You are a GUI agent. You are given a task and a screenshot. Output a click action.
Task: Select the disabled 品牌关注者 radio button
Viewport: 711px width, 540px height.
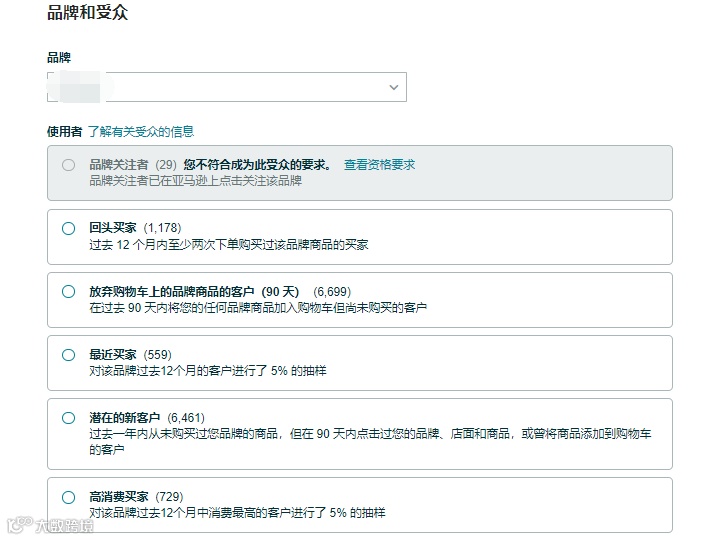[68, 165]
